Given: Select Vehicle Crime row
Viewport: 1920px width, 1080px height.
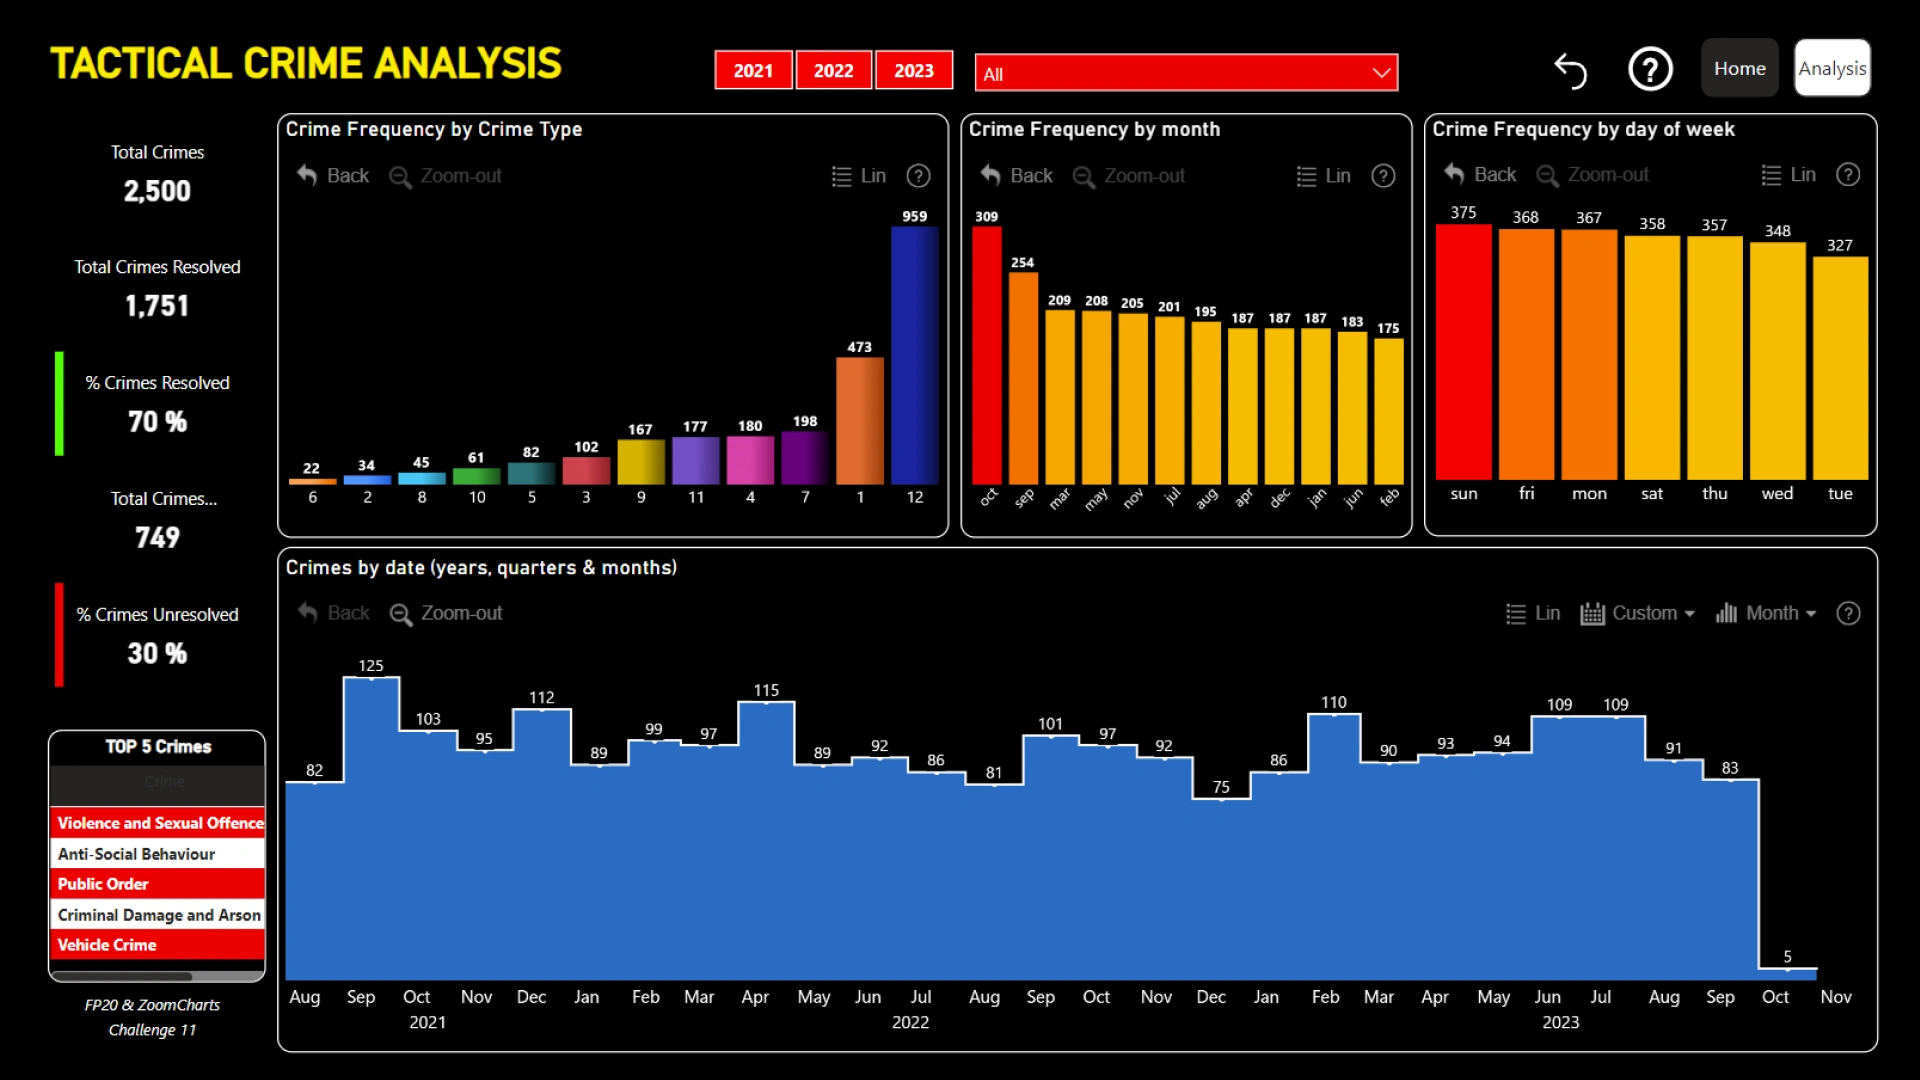Looking at the screenshot, I should (x=157, y=945).
